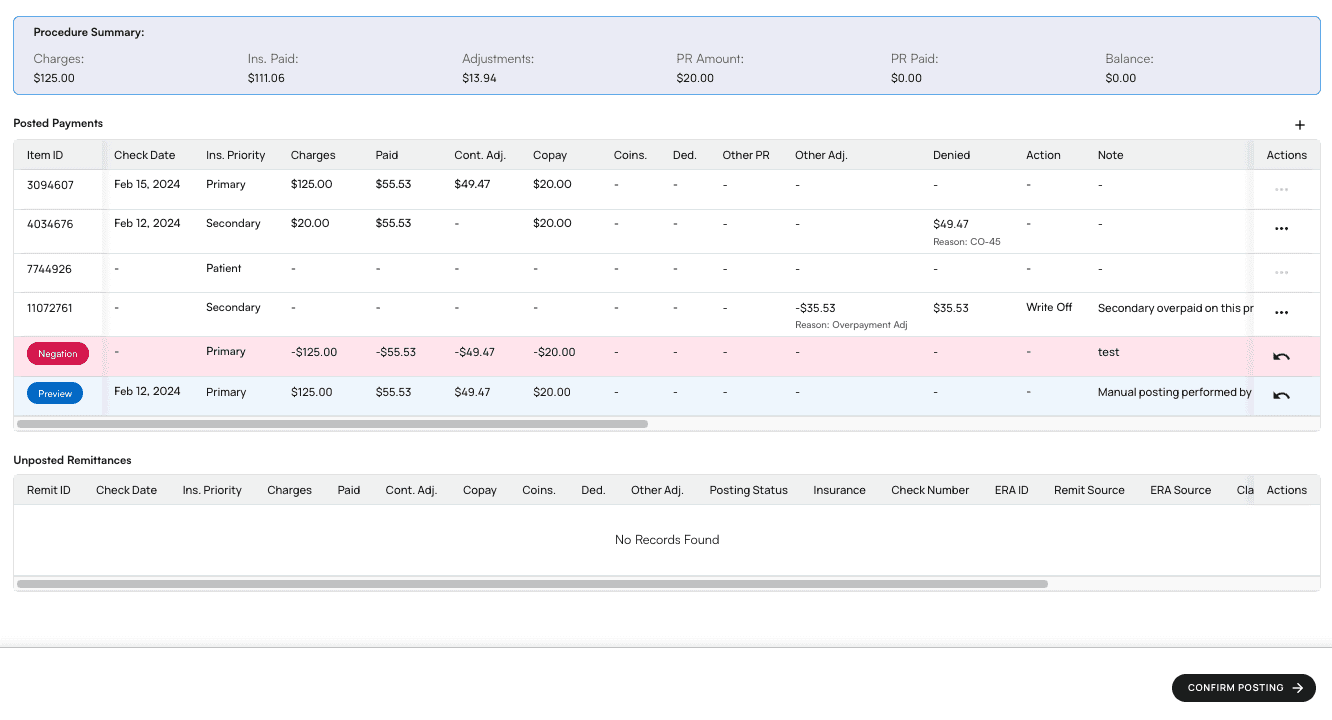The image size is (1332, 720).
Task: Select the red Negation badge
Action: (58, 353)
